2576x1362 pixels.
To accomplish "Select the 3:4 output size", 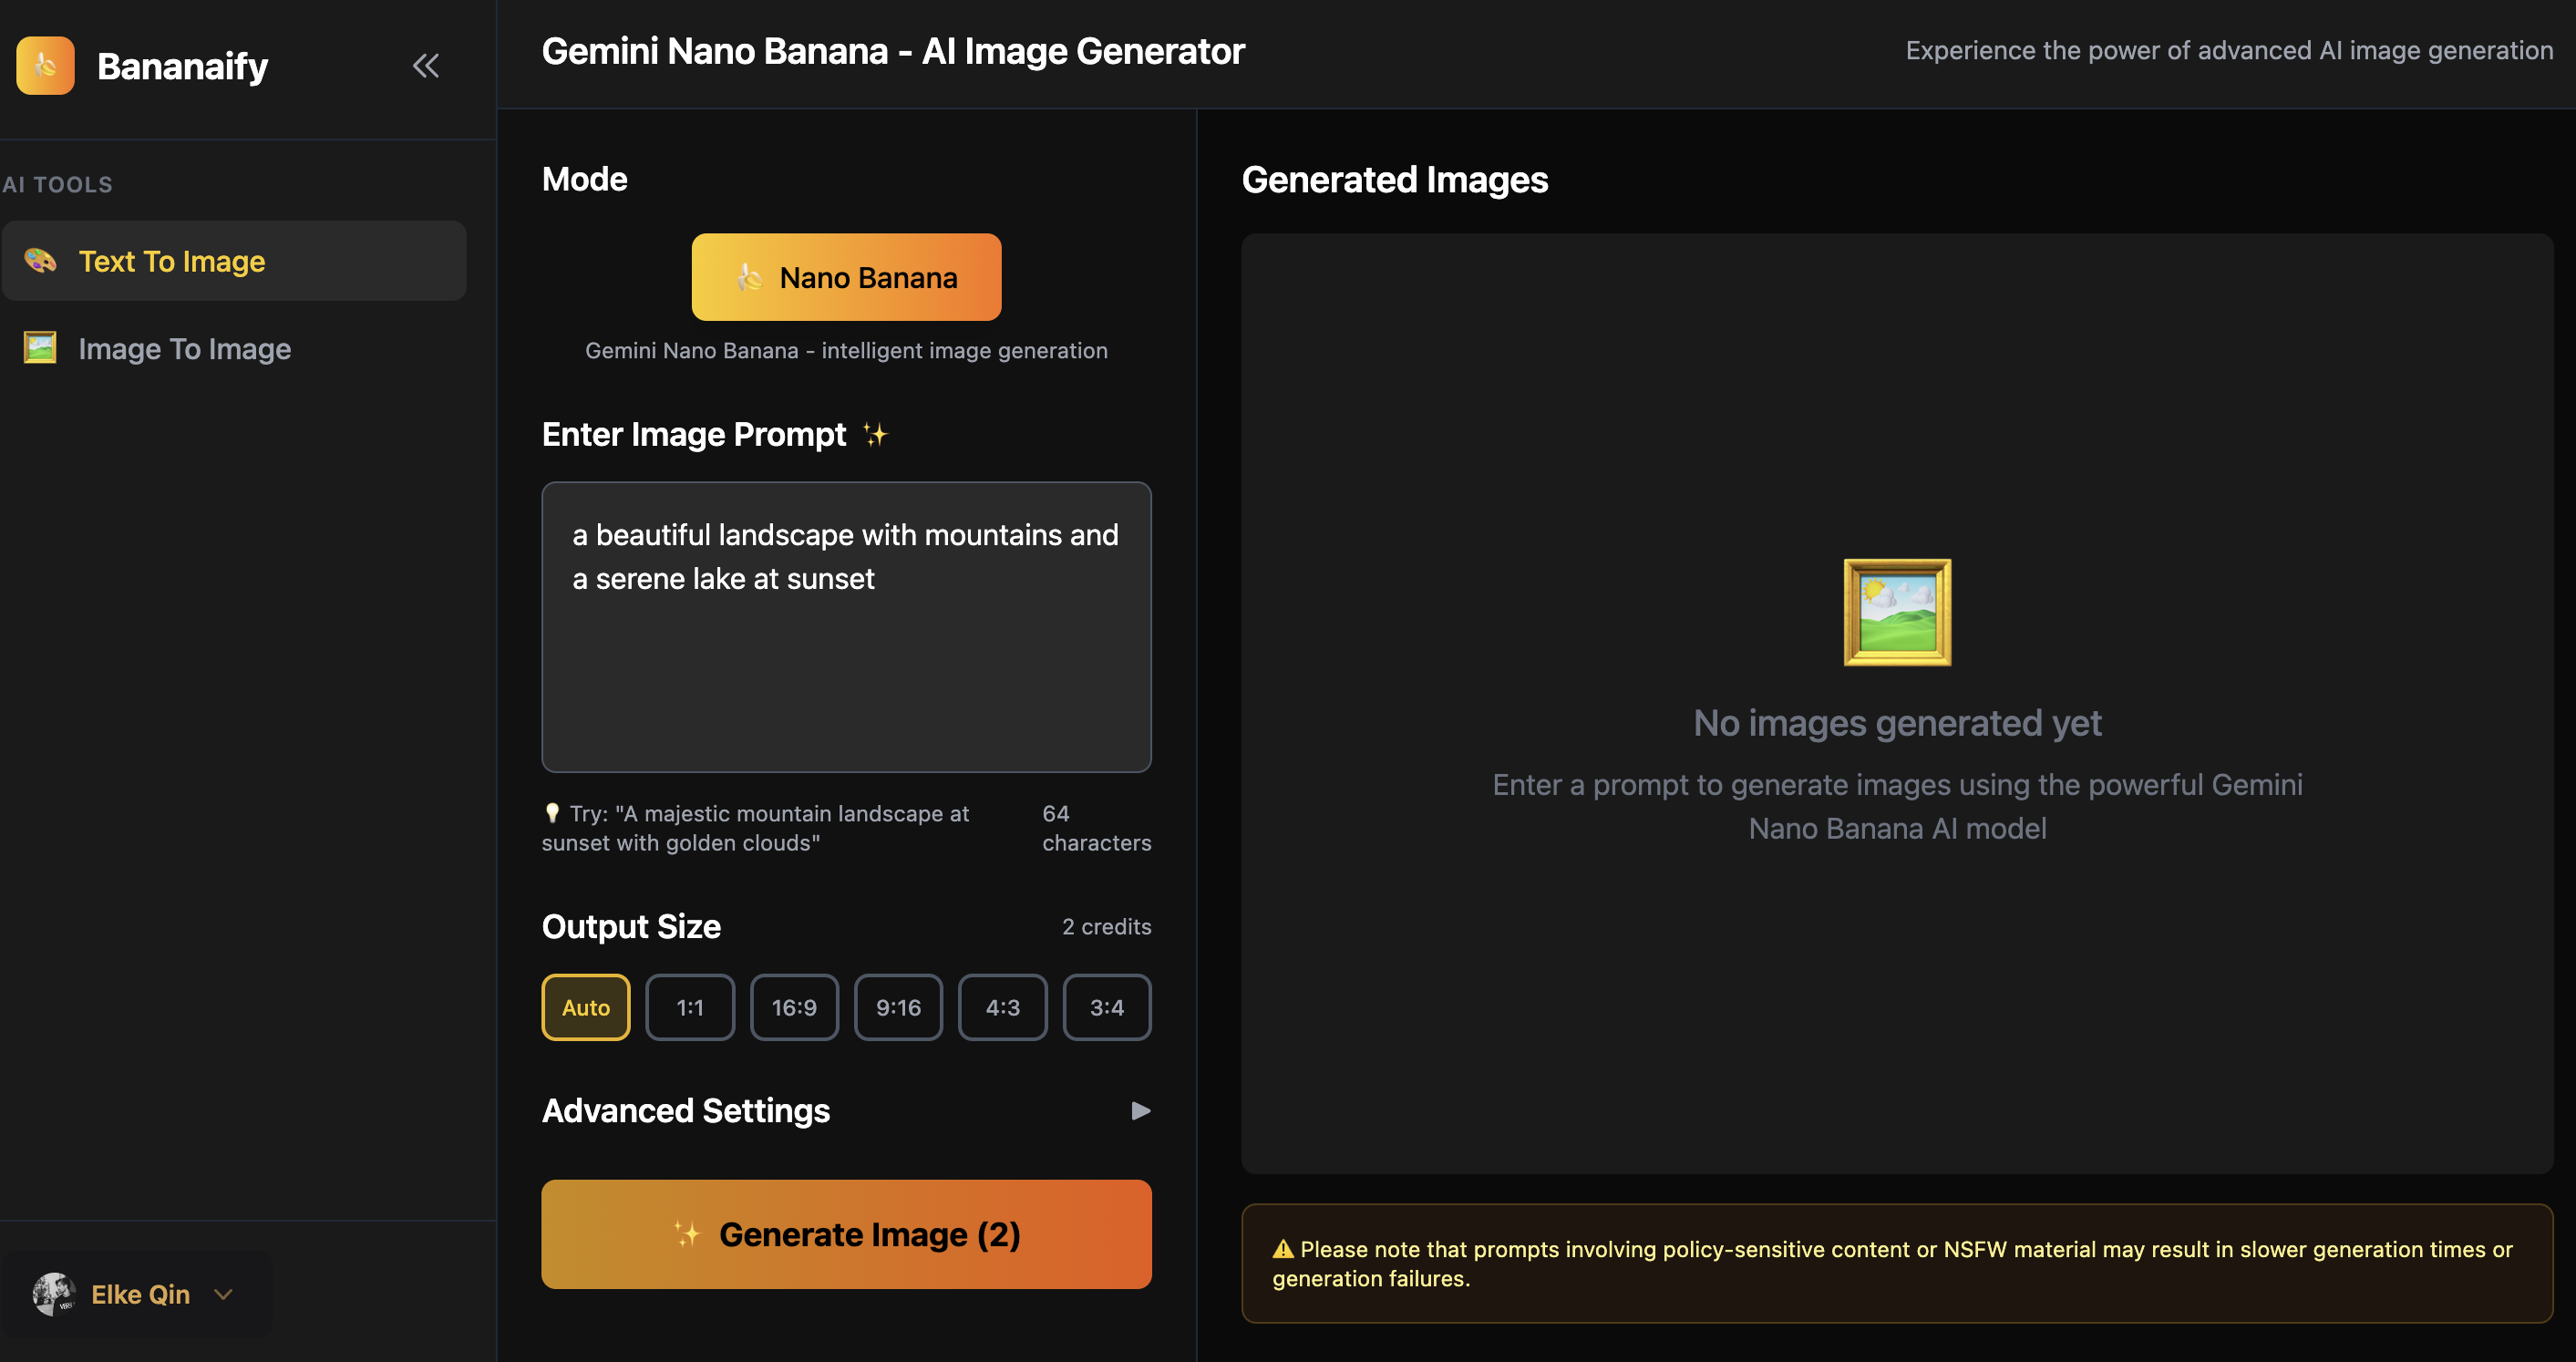I will [1107, 1007].
